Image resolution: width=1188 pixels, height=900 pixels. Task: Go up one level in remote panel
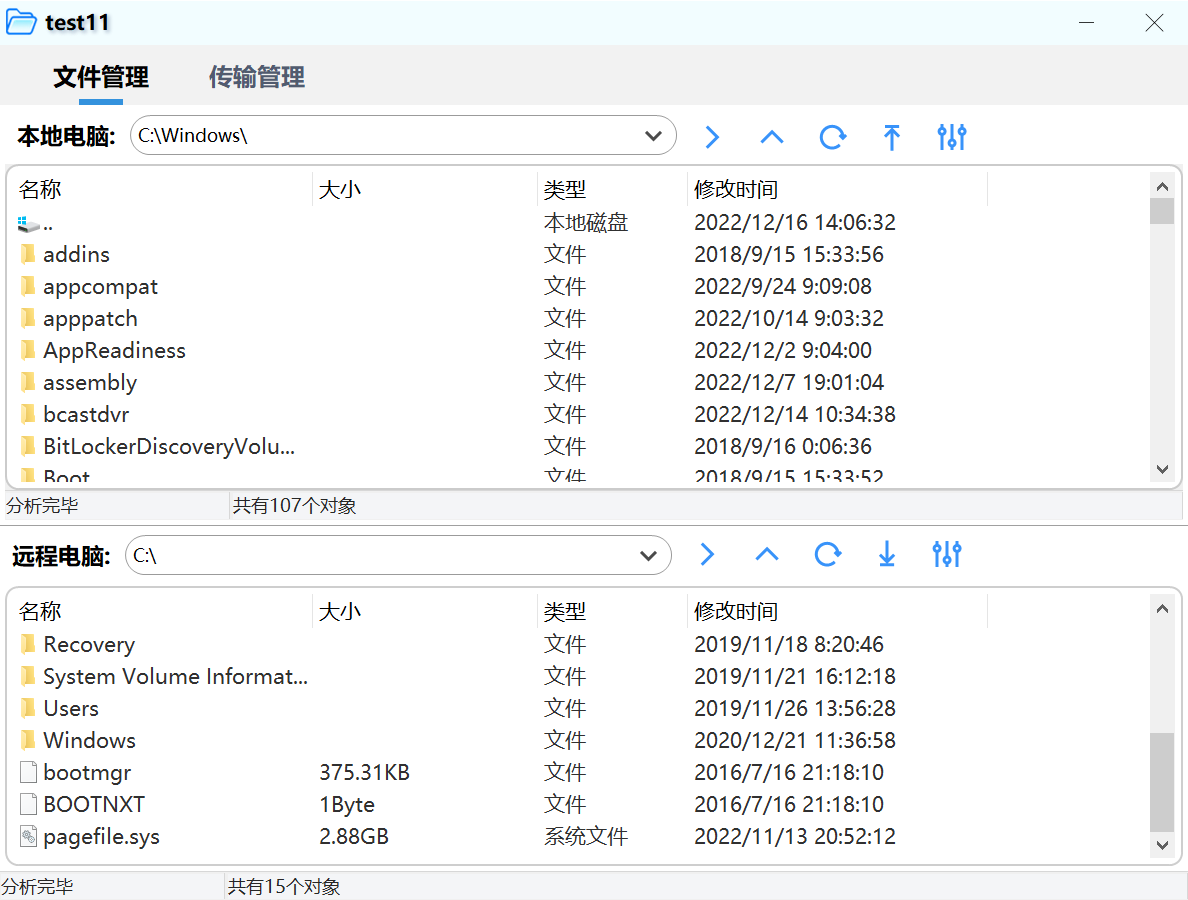click(767, 555)
